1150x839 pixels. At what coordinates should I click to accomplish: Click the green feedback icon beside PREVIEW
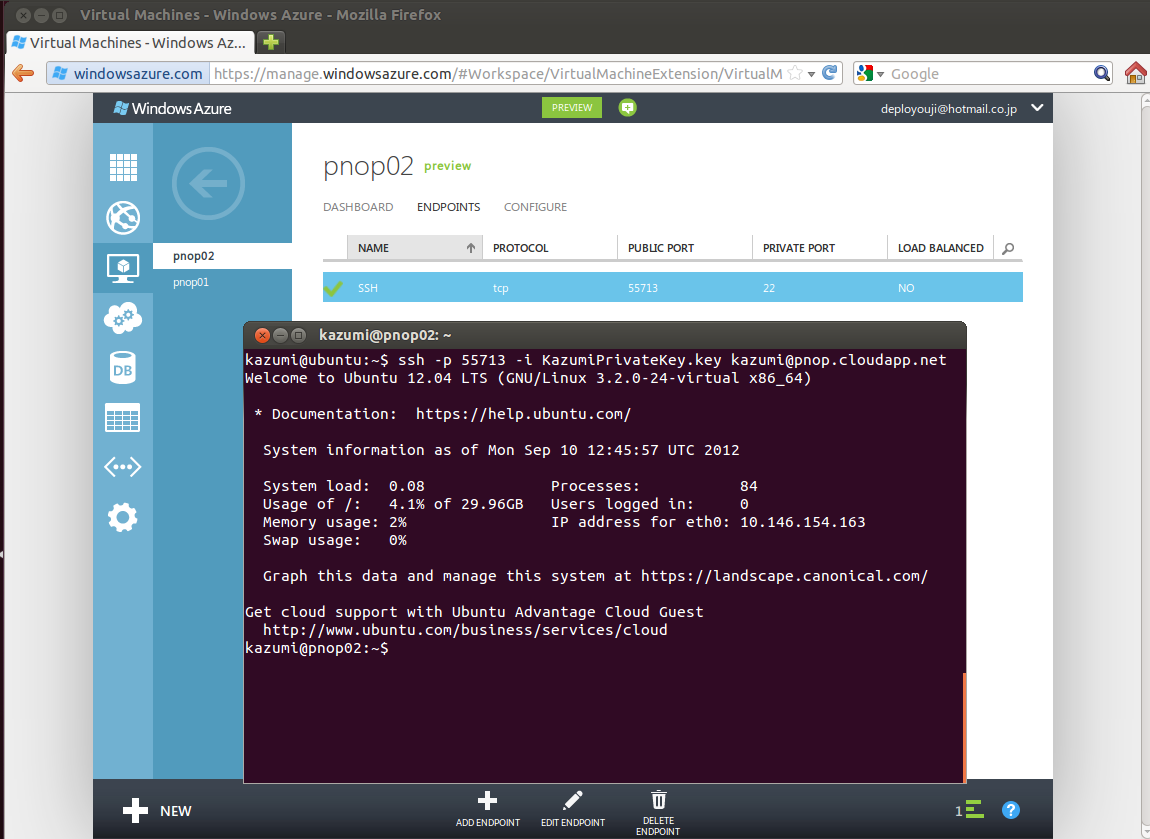pos(627,108)
